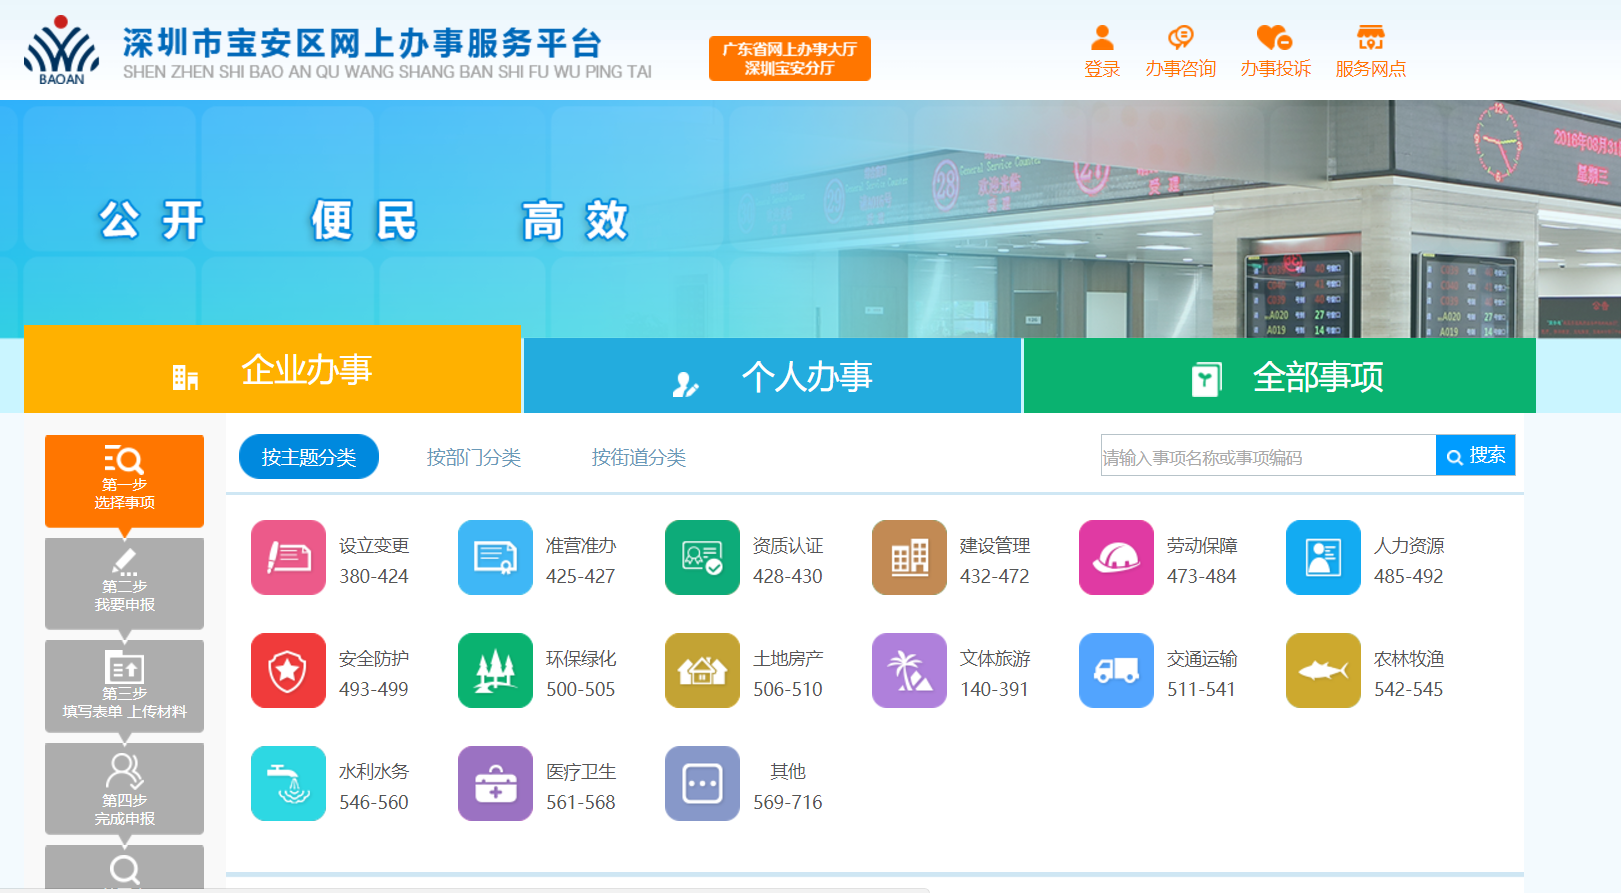The height and width of the screenshot is (893, 1621).
Task: Click the 办事投诉 heart icon
Action: (1275, 38)
